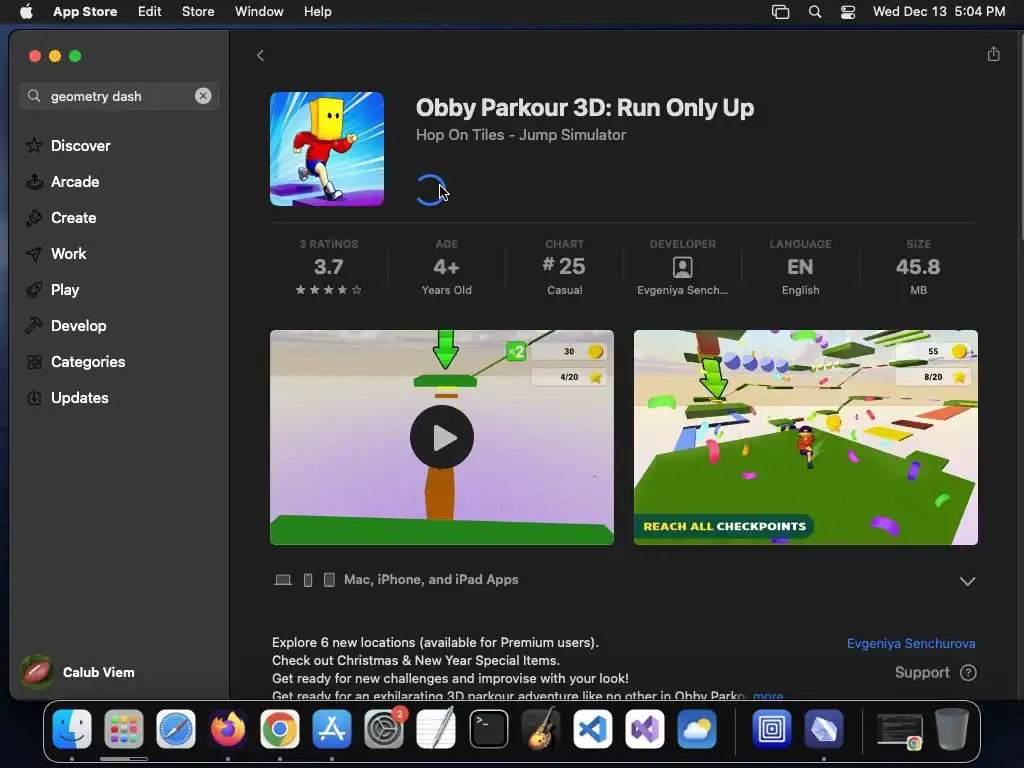Open the minimized window in the Dock
This screenshot has height=768, width=1024.
coord(899,730)
